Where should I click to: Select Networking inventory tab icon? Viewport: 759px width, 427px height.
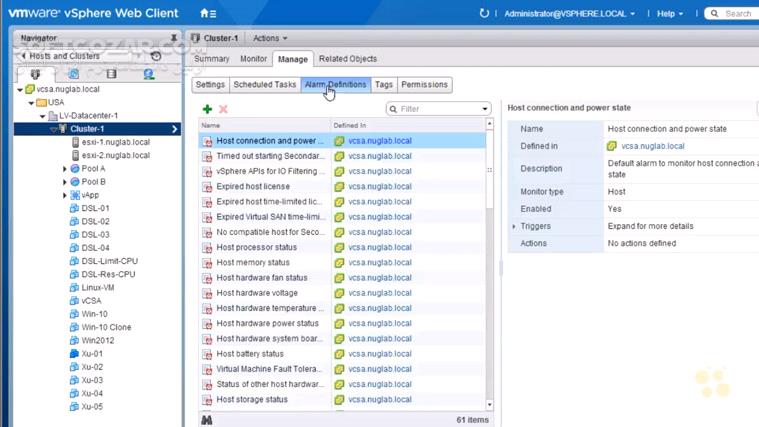pos(149,74)
